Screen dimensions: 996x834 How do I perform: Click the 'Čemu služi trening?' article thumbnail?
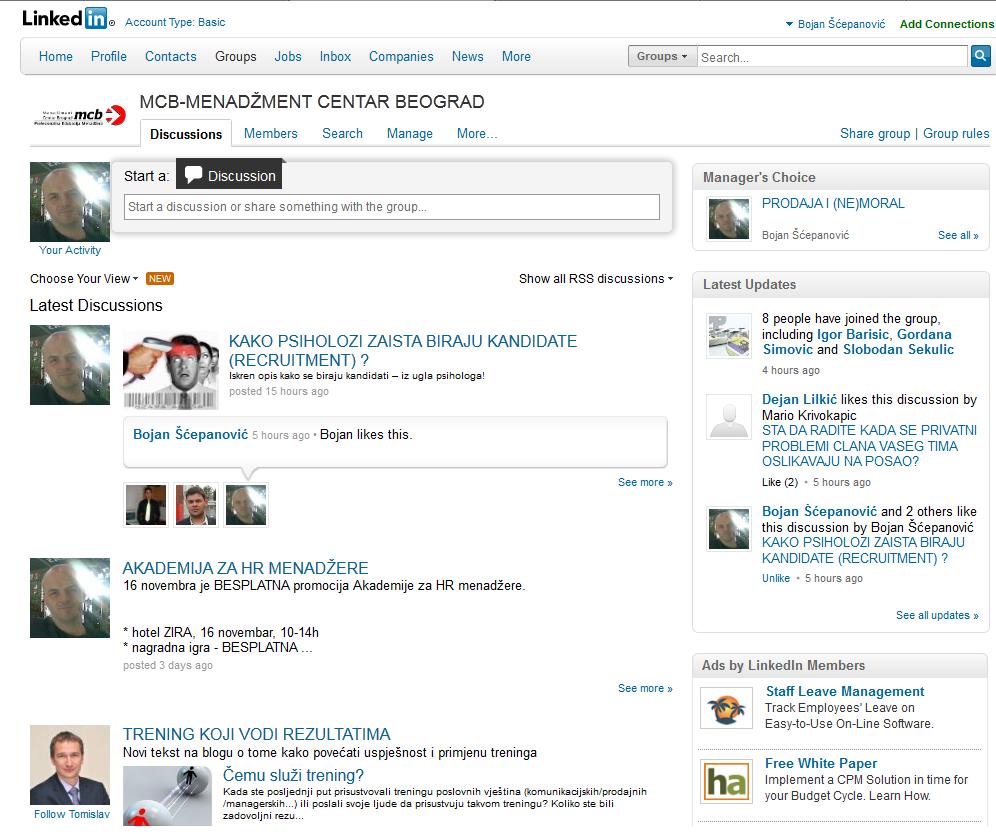[167, 796]
